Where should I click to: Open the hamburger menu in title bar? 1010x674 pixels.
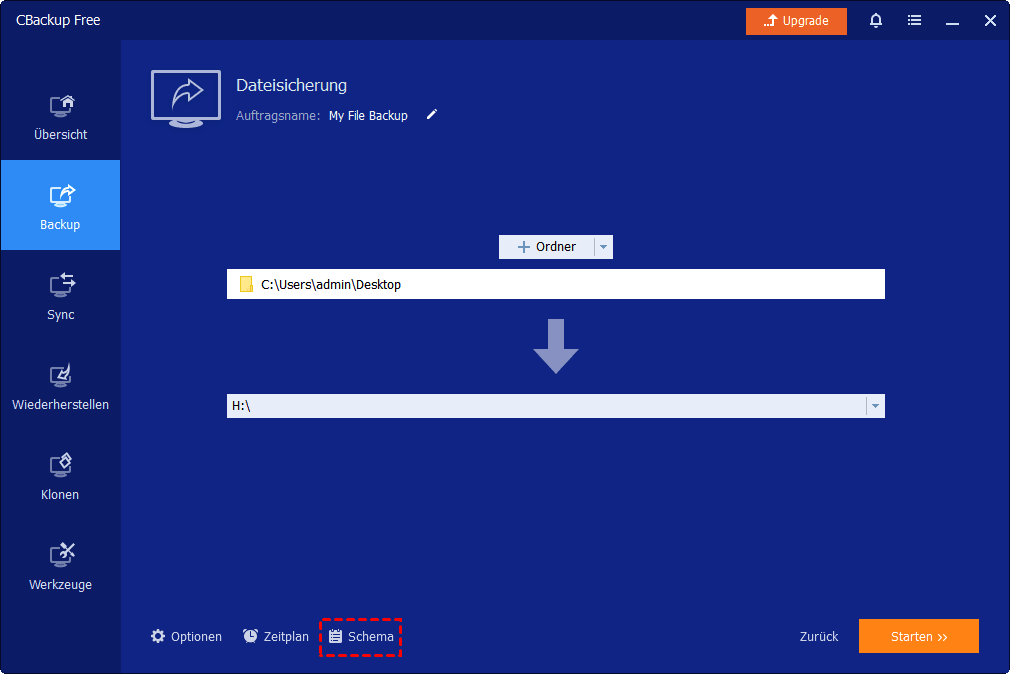[914, 20]
